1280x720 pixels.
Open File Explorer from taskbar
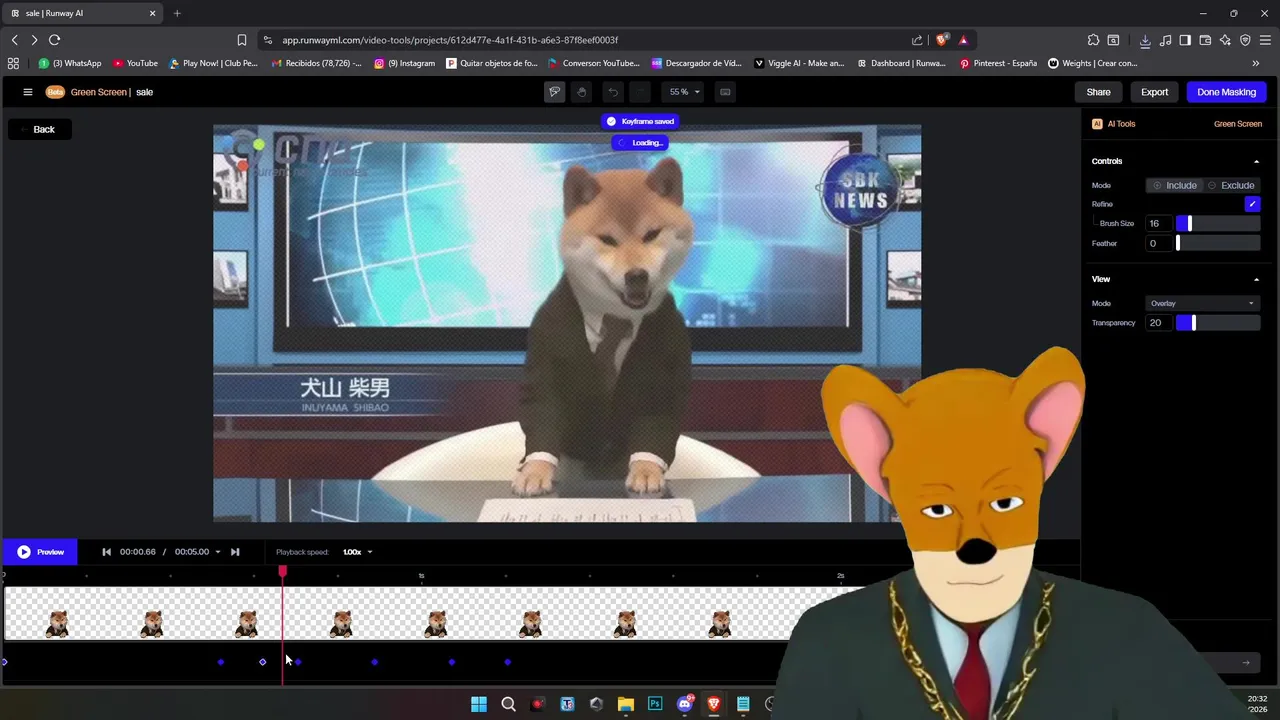626,704
